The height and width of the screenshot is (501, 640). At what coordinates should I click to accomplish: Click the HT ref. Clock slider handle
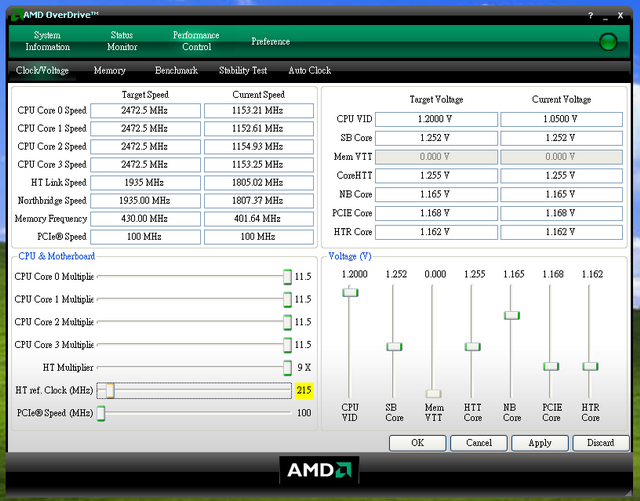110,390
